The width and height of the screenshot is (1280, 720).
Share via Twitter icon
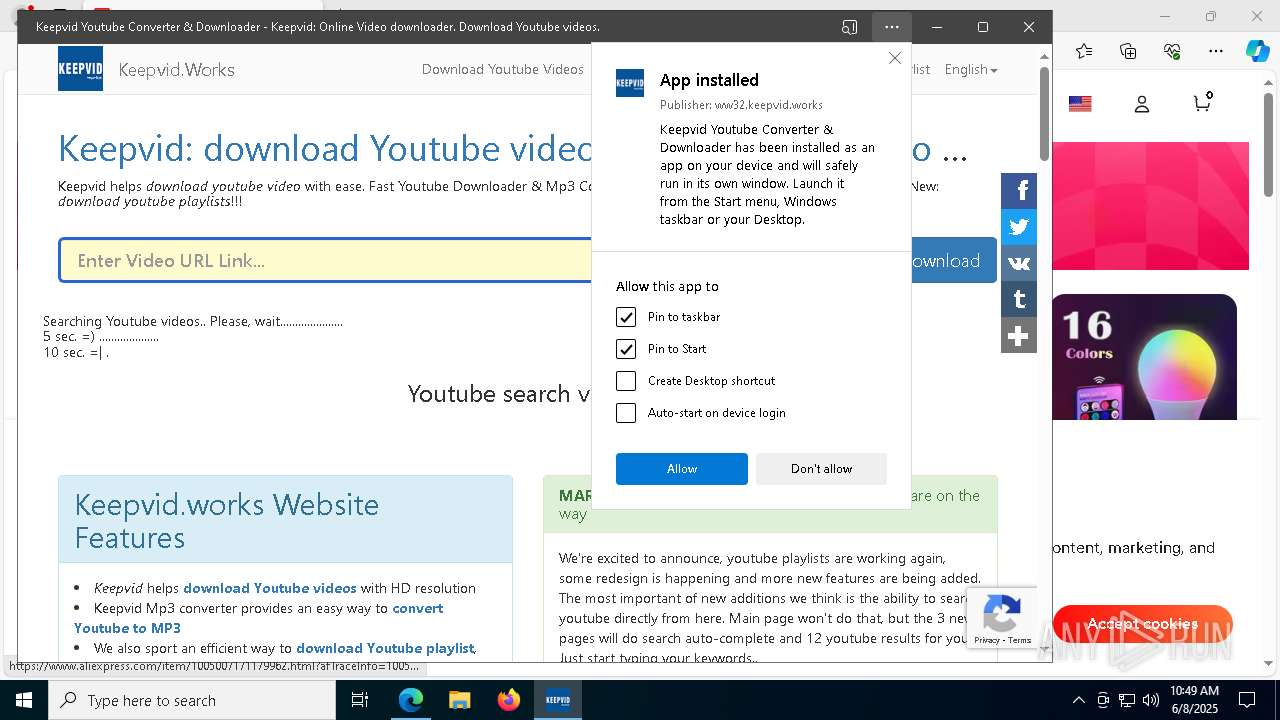point(1019,227)
